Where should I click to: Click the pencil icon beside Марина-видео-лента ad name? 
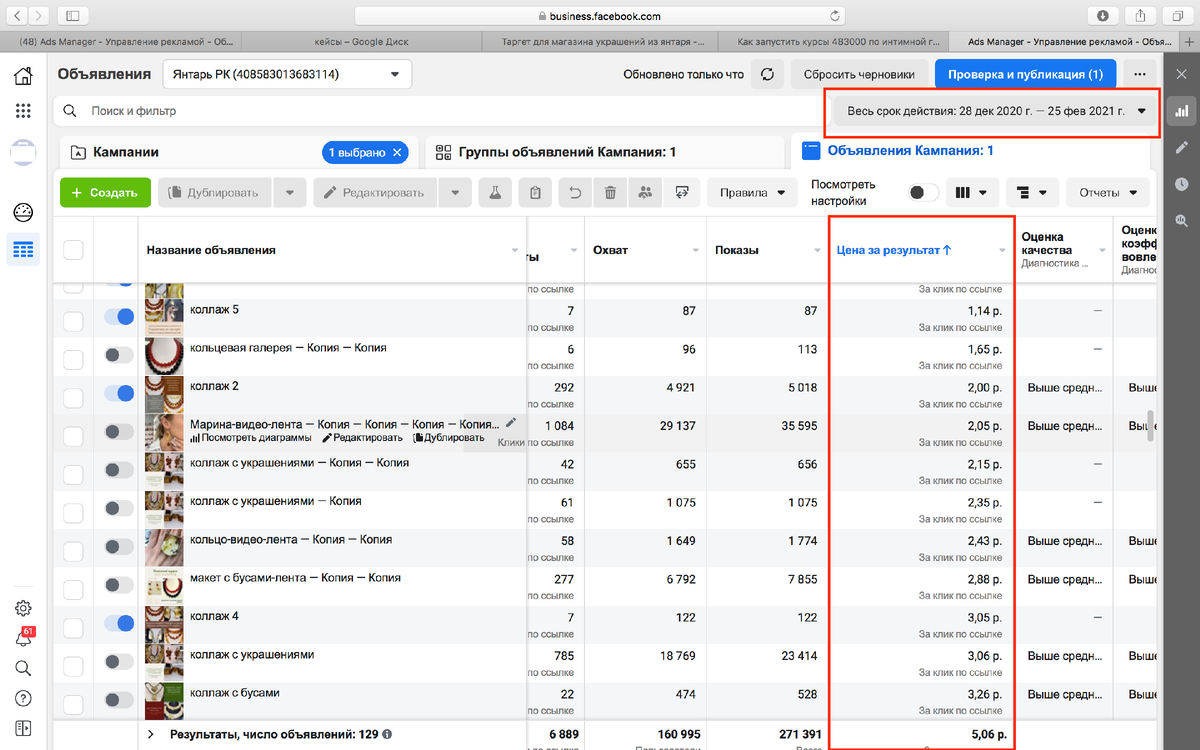(x=511, y=423)
